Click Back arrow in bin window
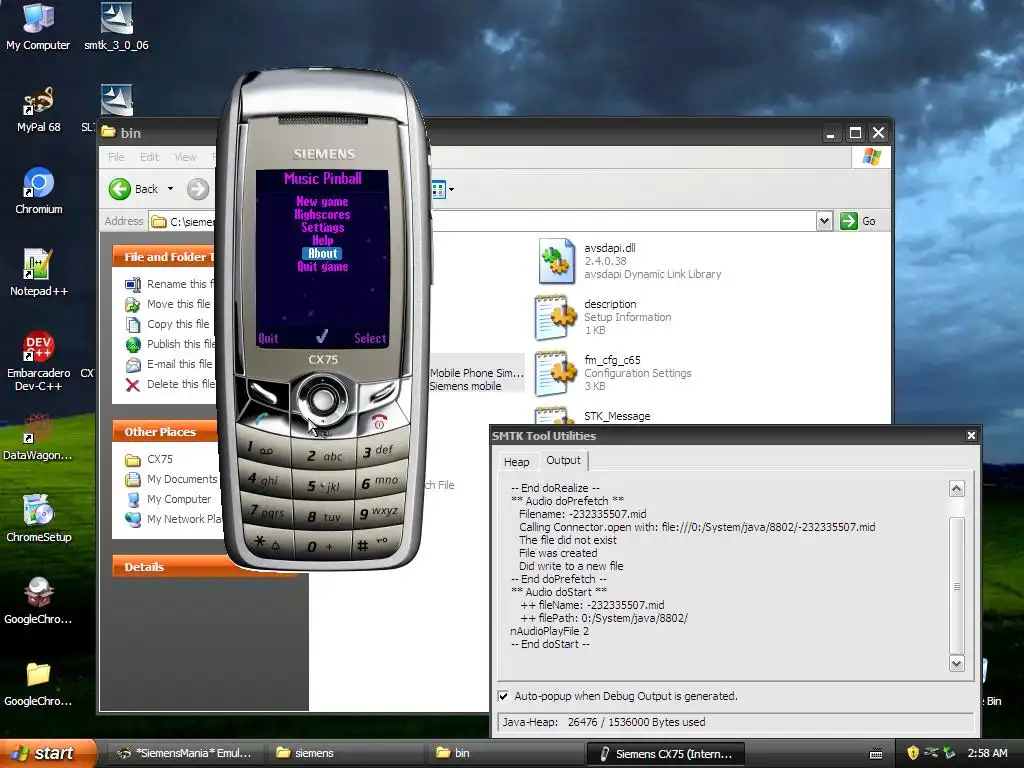The image size is (1024, 768). click(120, 189)
